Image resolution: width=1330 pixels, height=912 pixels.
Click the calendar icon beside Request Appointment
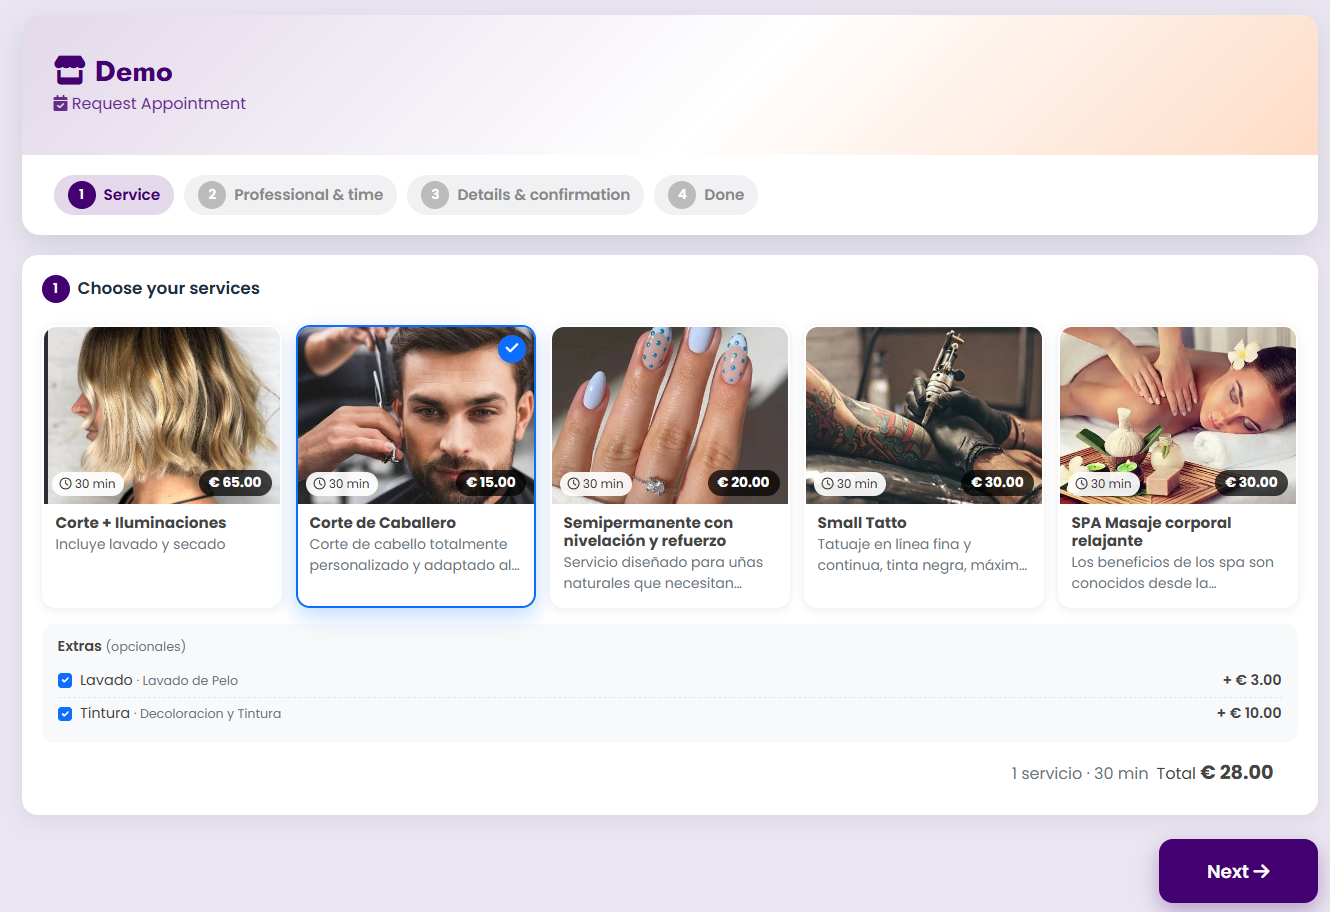pyautogui.click(x=60, y=104)
